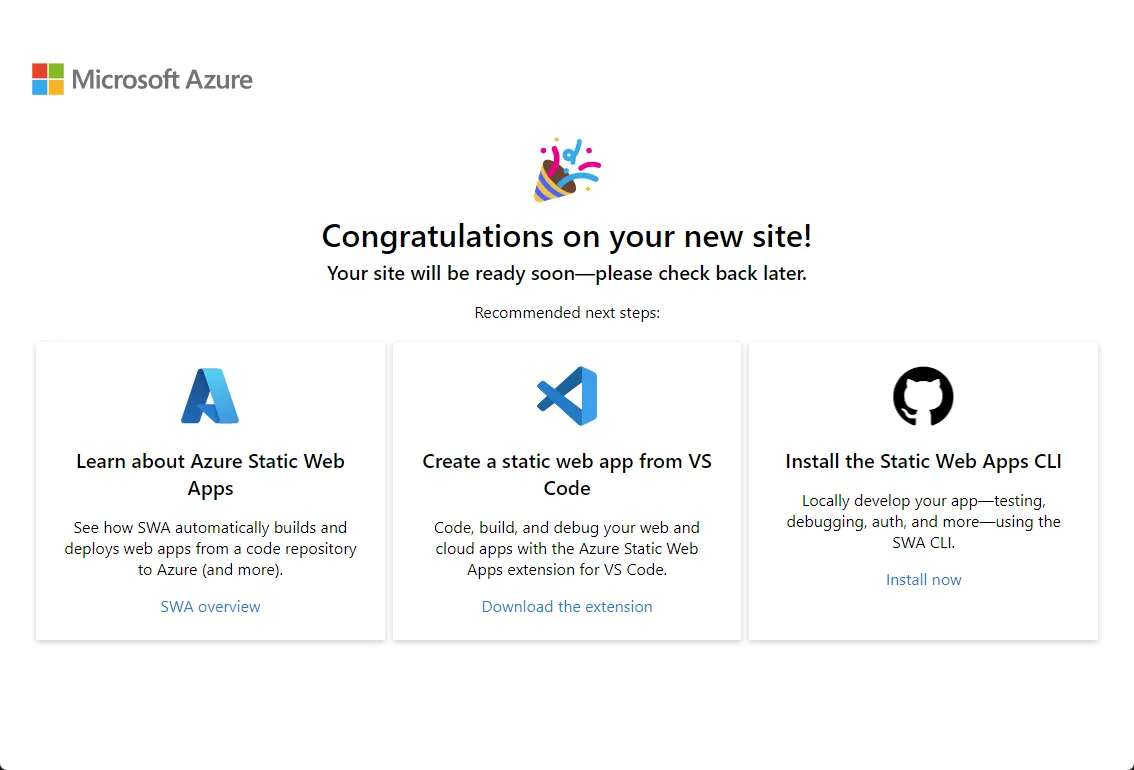The image size is (1134, 770).
Task: Click 'Learn about Azure Static Web Apps' heading
Action: click(x=210, y=474)
